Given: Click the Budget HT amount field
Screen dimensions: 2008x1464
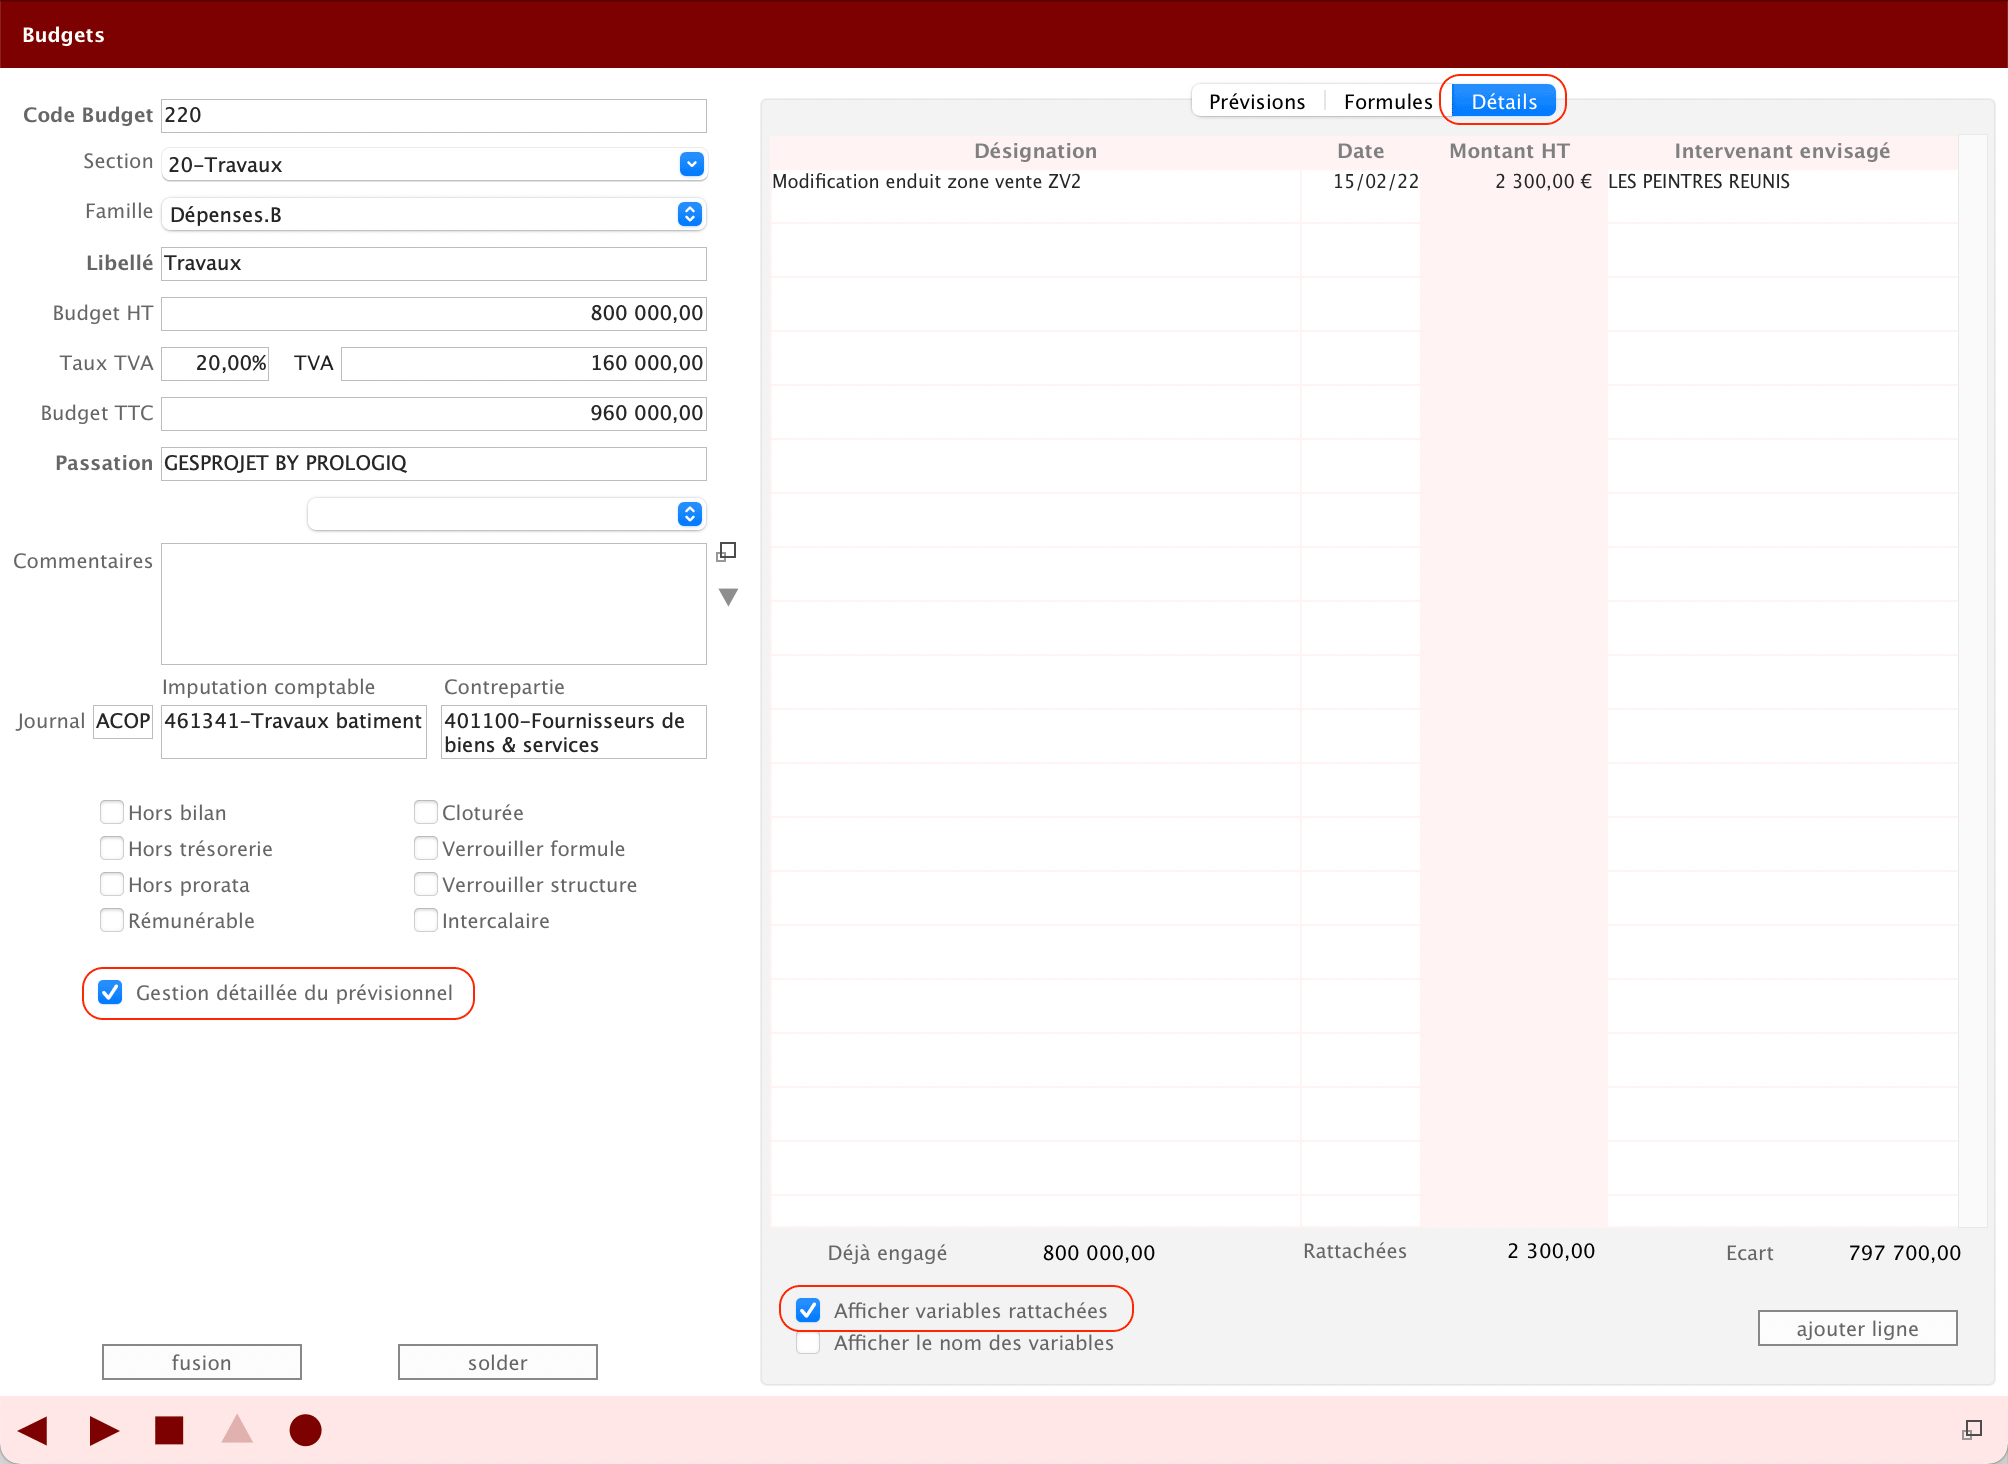Looking at the screenshot, I should point(434,313).
